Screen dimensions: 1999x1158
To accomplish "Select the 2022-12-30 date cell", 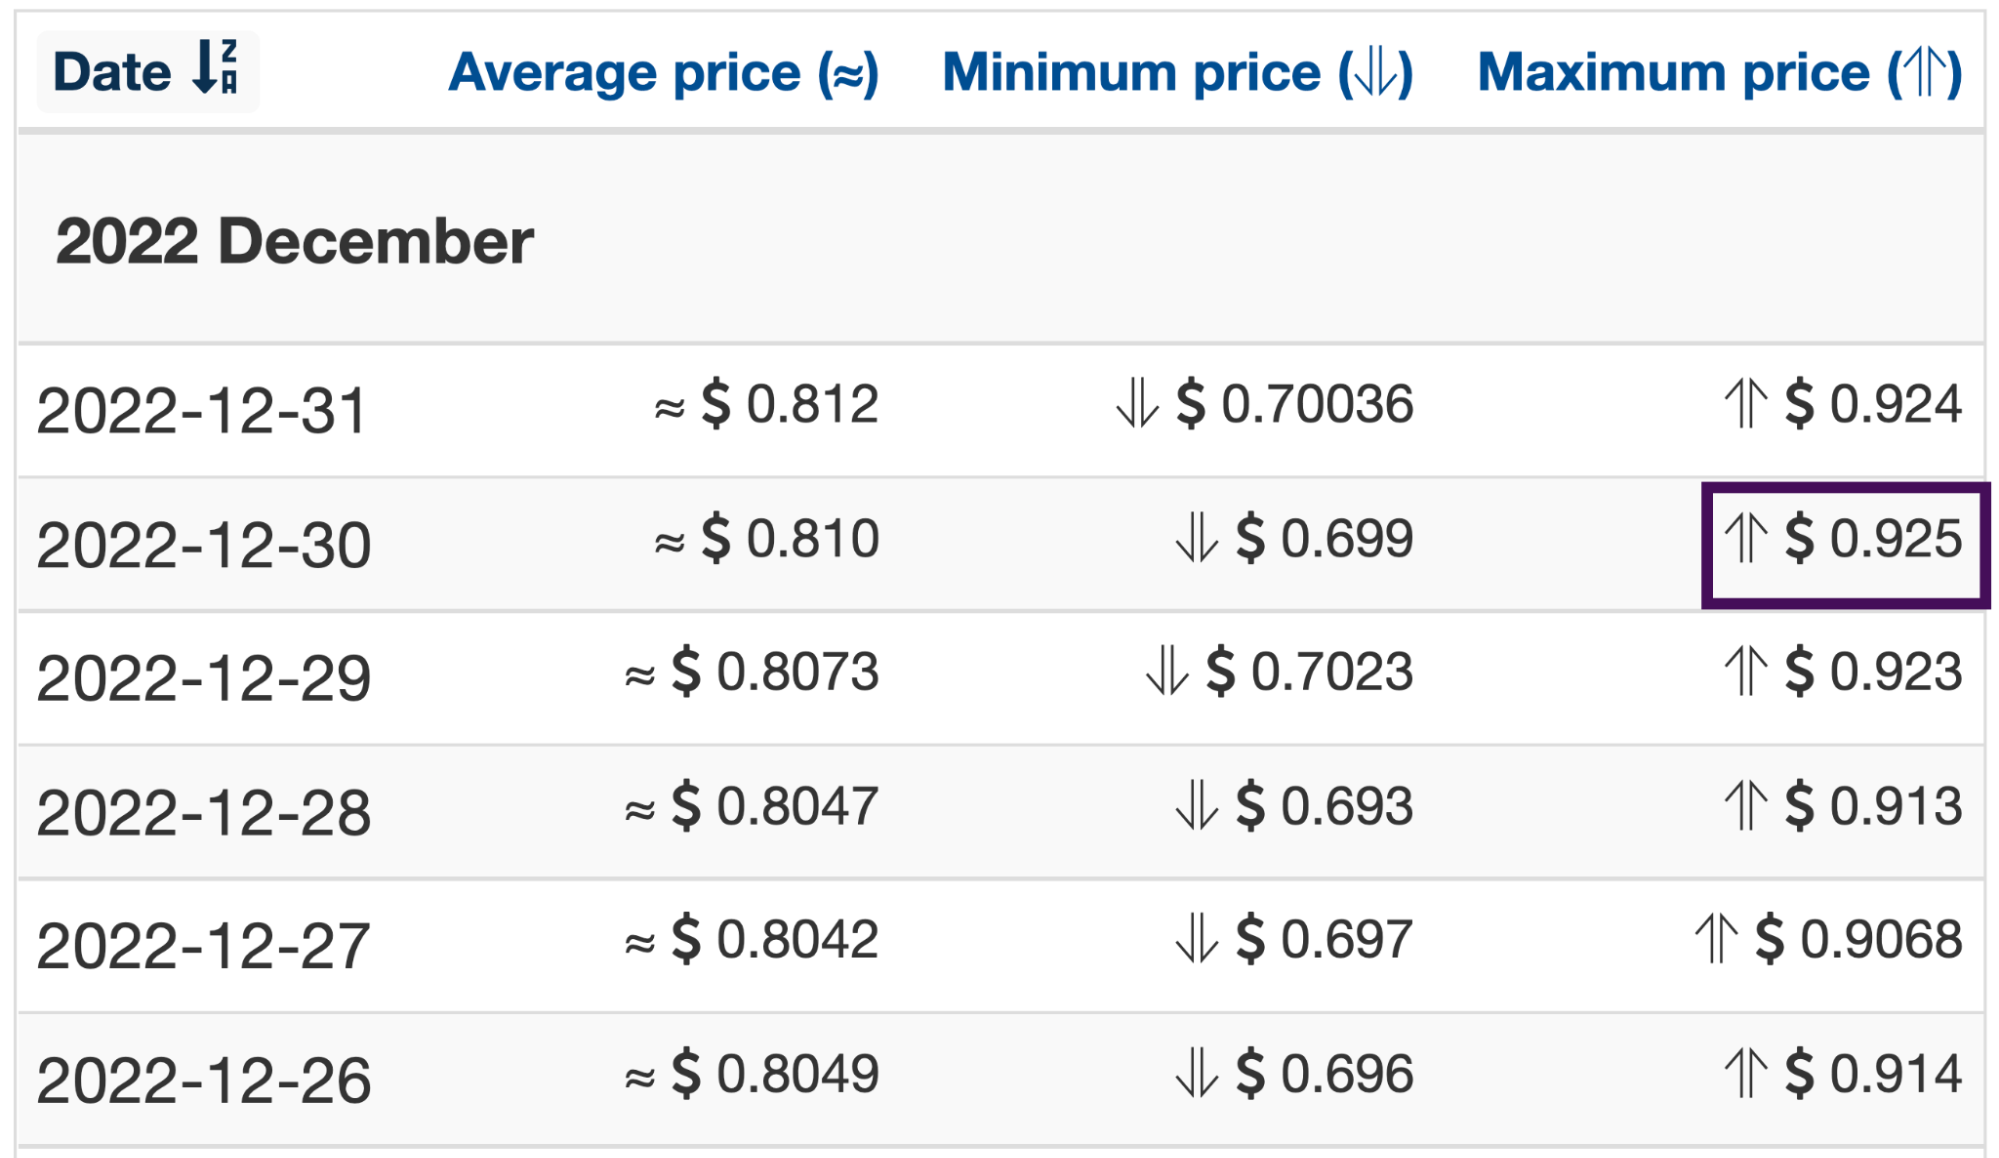I will (203, 545).
